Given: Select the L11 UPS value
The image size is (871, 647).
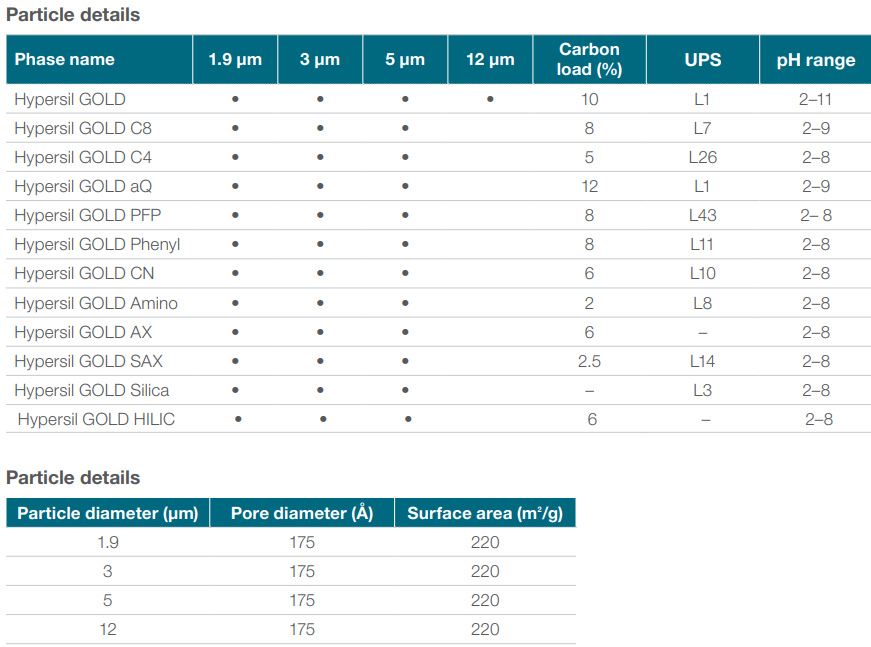Looking at the screenshot, I should [702, 244].
